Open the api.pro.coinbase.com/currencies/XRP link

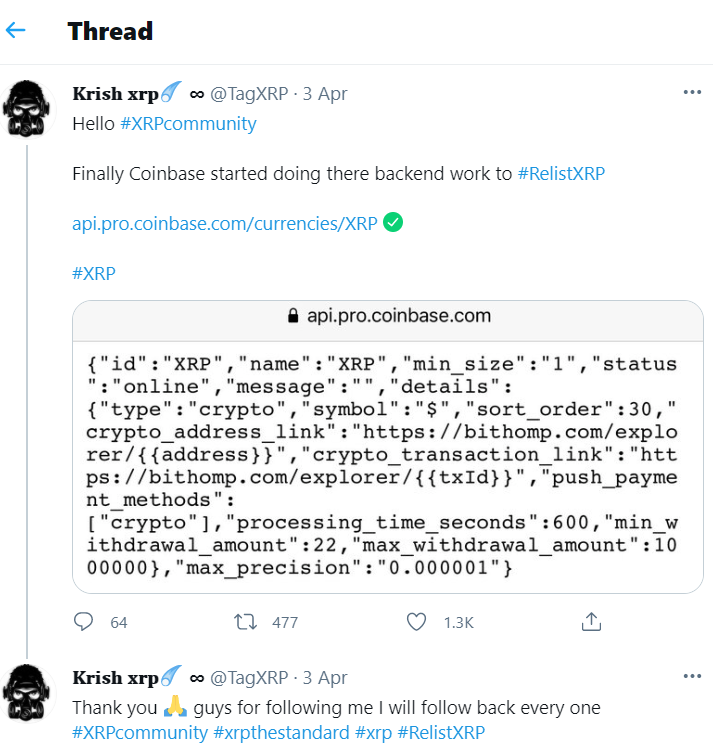pos(225,223)
